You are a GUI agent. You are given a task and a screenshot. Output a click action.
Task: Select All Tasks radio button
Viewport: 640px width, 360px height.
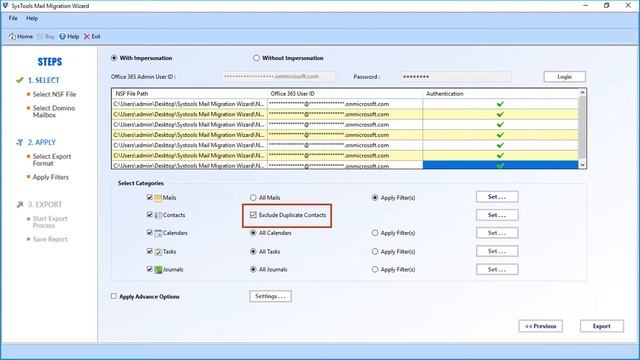[x=253, y=251]
